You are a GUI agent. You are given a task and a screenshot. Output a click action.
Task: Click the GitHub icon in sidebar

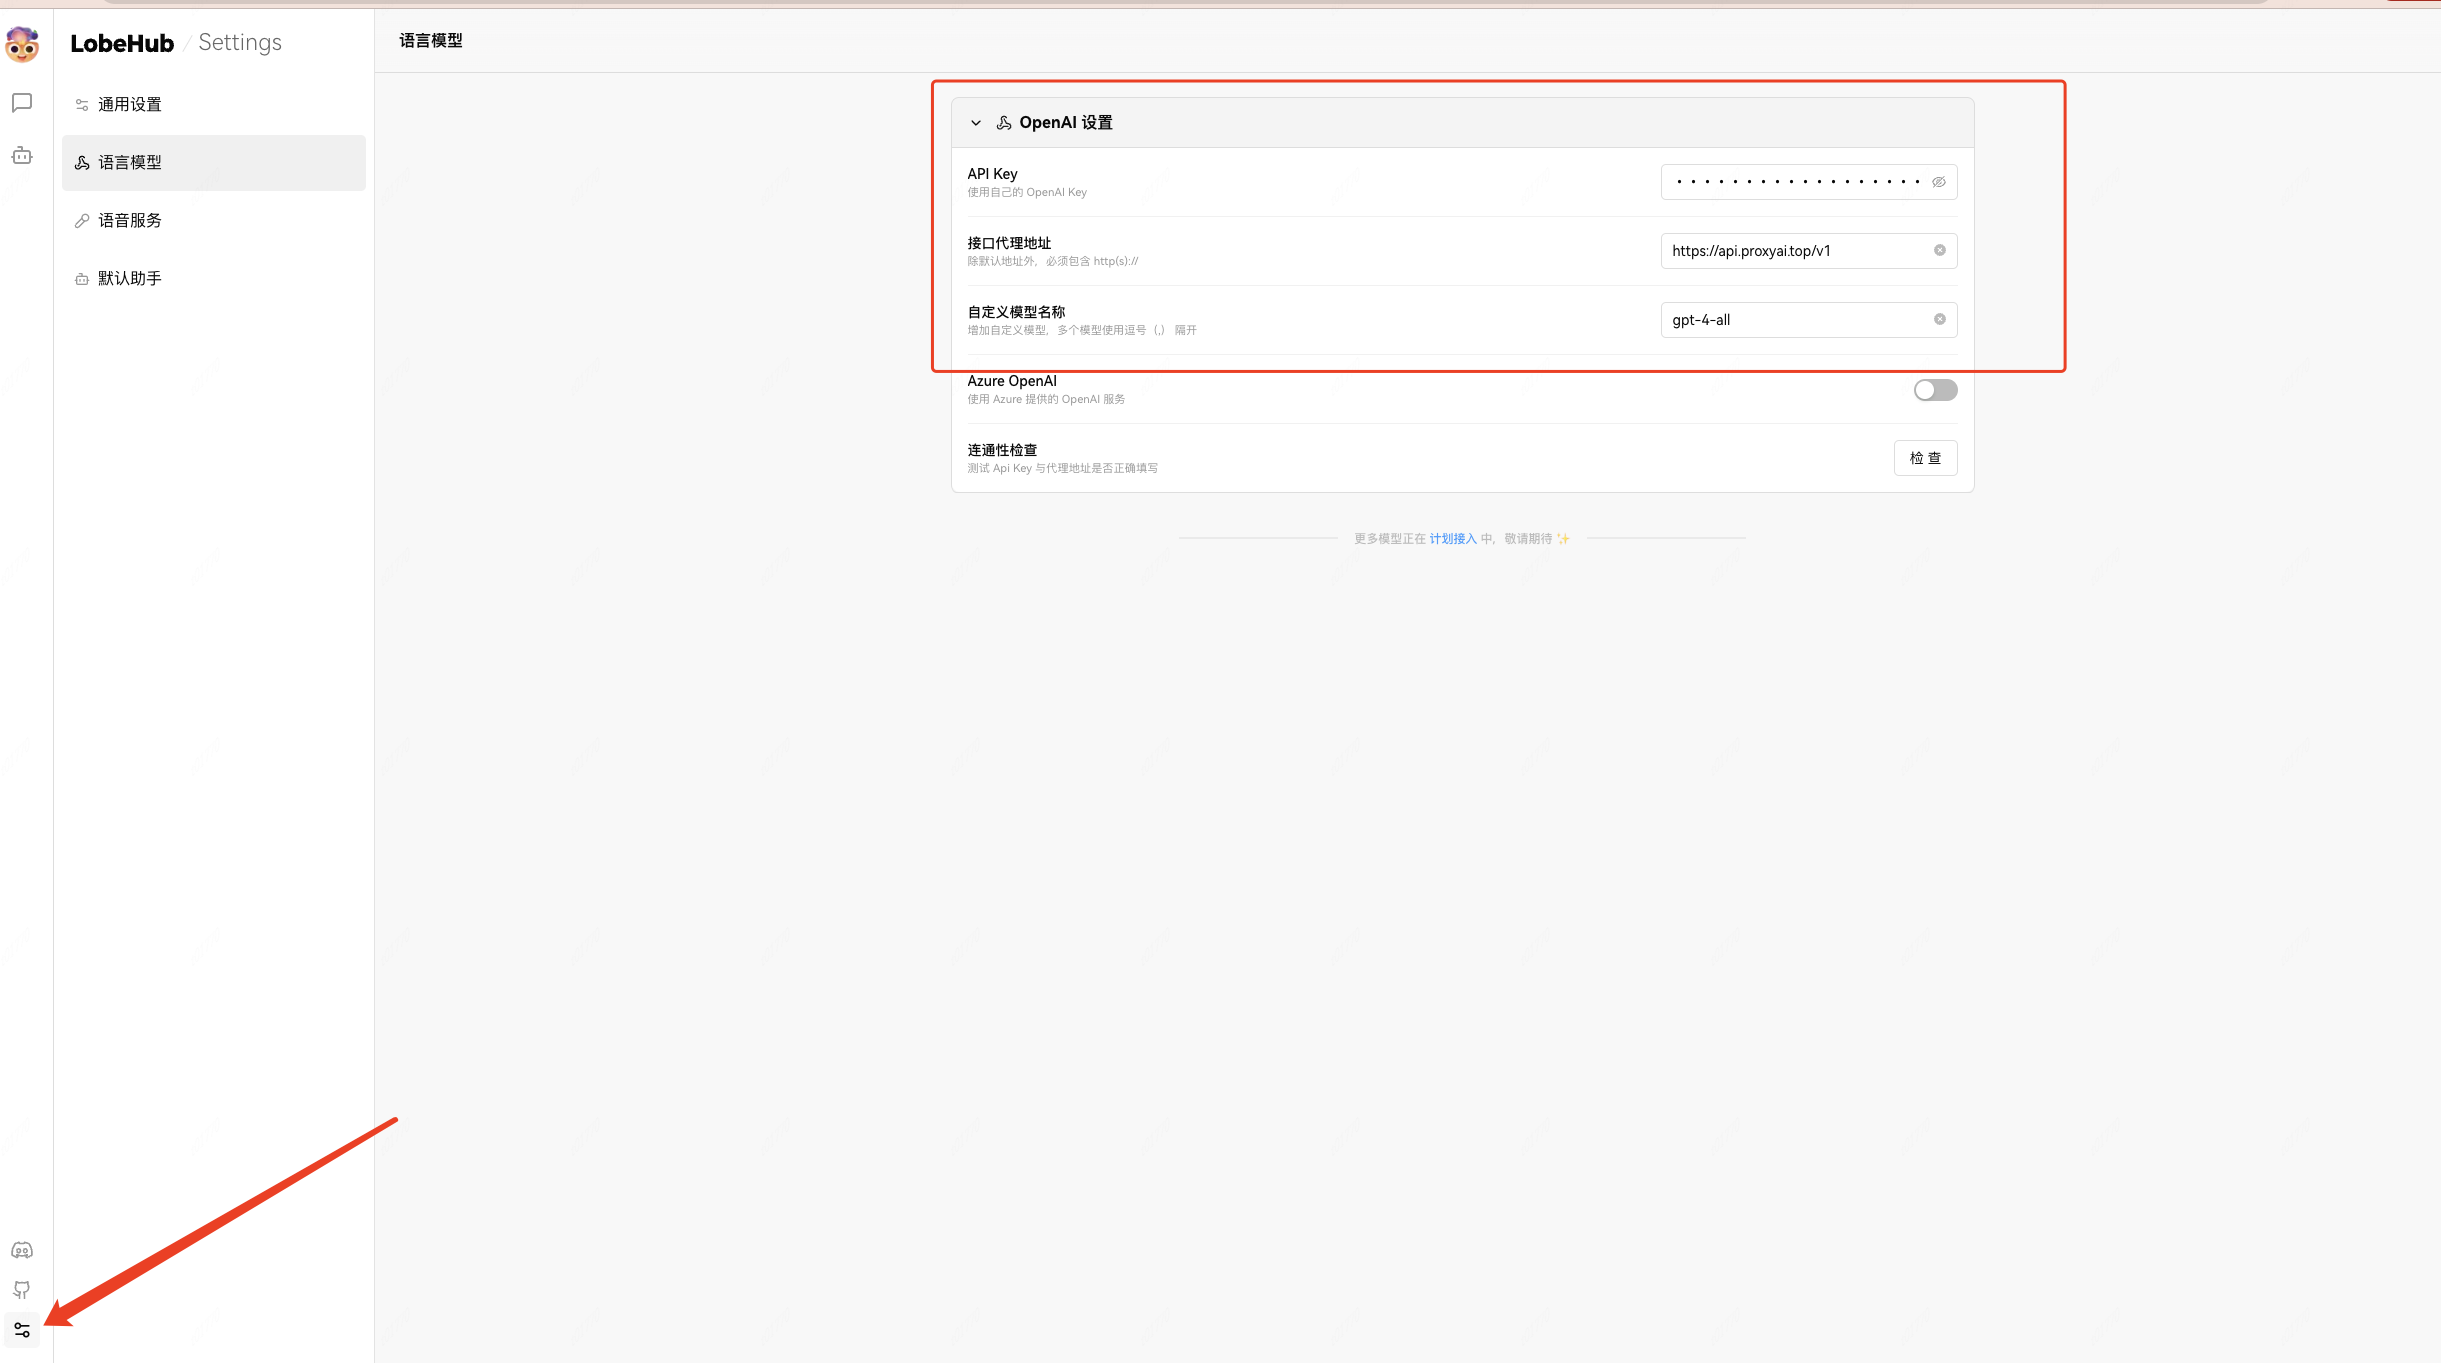(x=22, y=1290)
